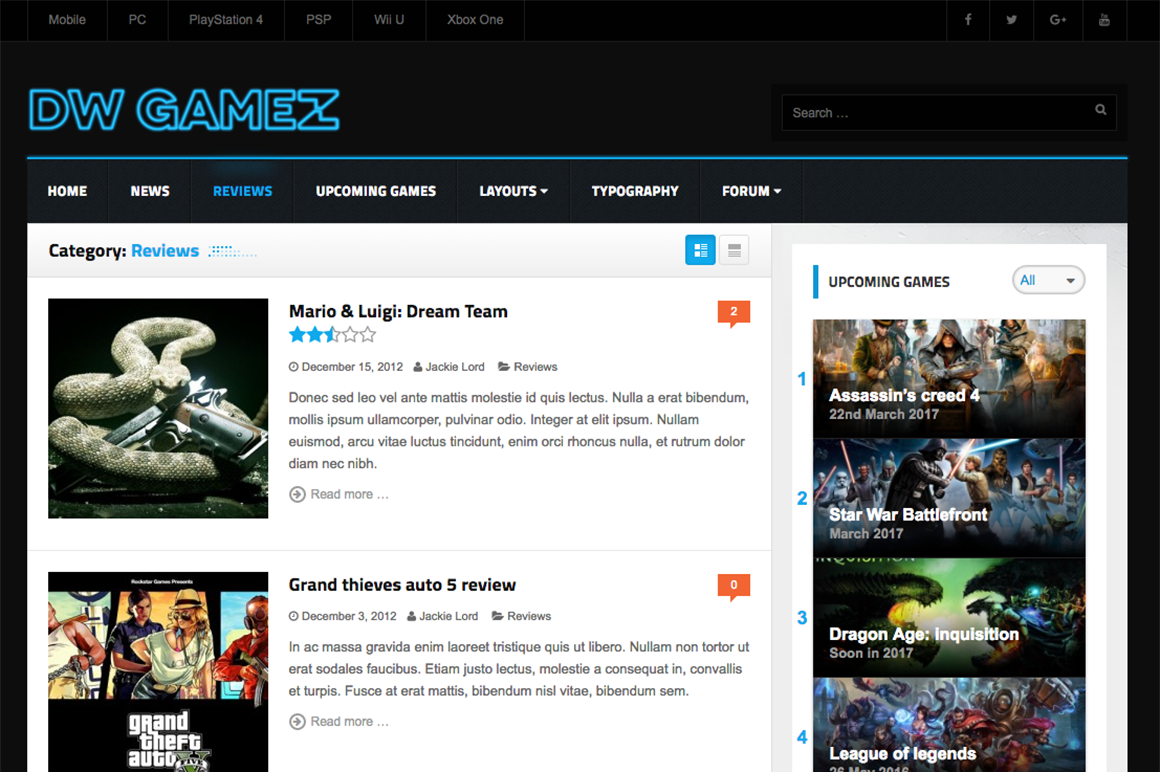Viewport: 1160px width, 772px height.
Task: Select the PlayStation 4 platform link
Action: point(226,20)
